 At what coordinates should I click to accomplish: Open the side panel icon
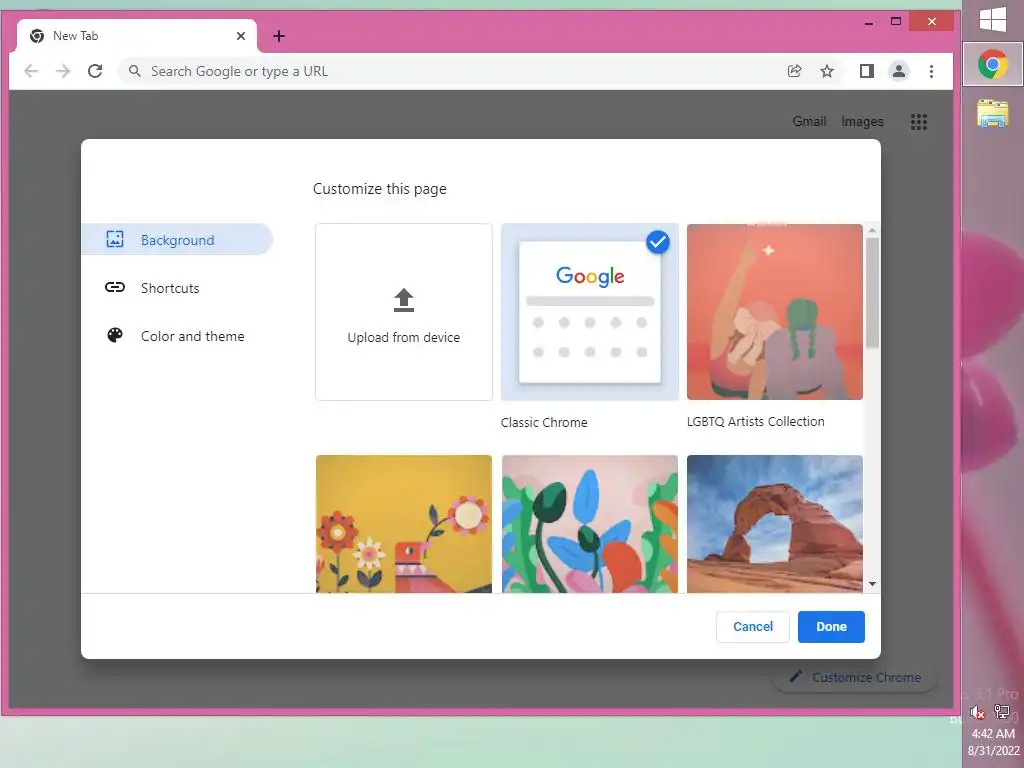(867, 71)
